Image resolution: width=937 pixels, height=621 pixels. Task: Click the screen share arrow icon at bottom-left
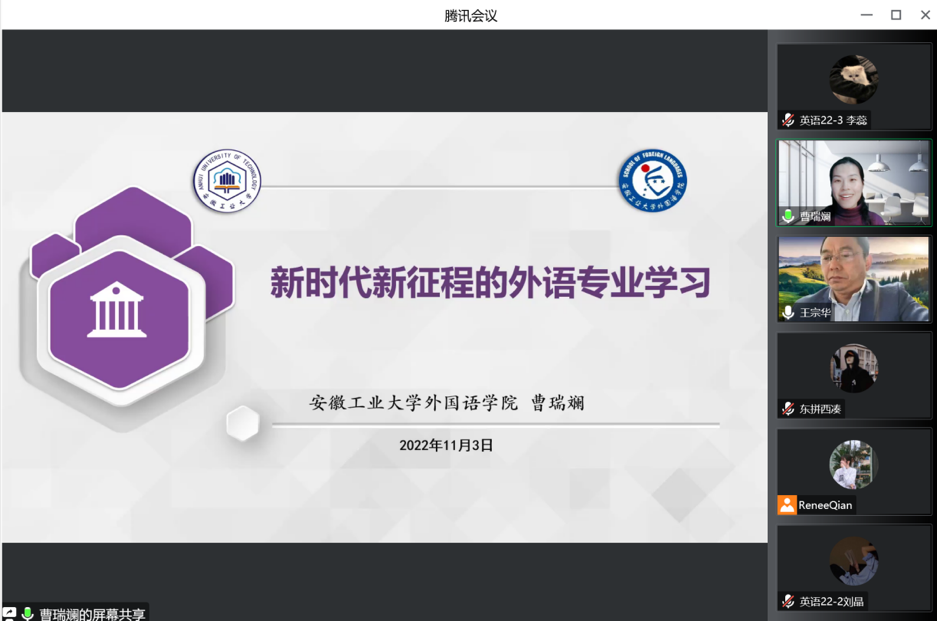[x=10, y=614]
